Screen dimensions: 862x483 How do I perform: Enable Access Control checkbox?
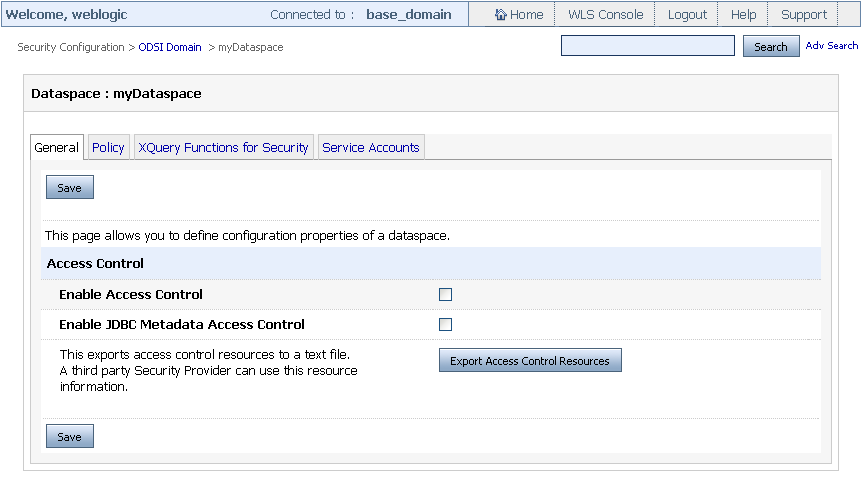(x=445, y=295)
